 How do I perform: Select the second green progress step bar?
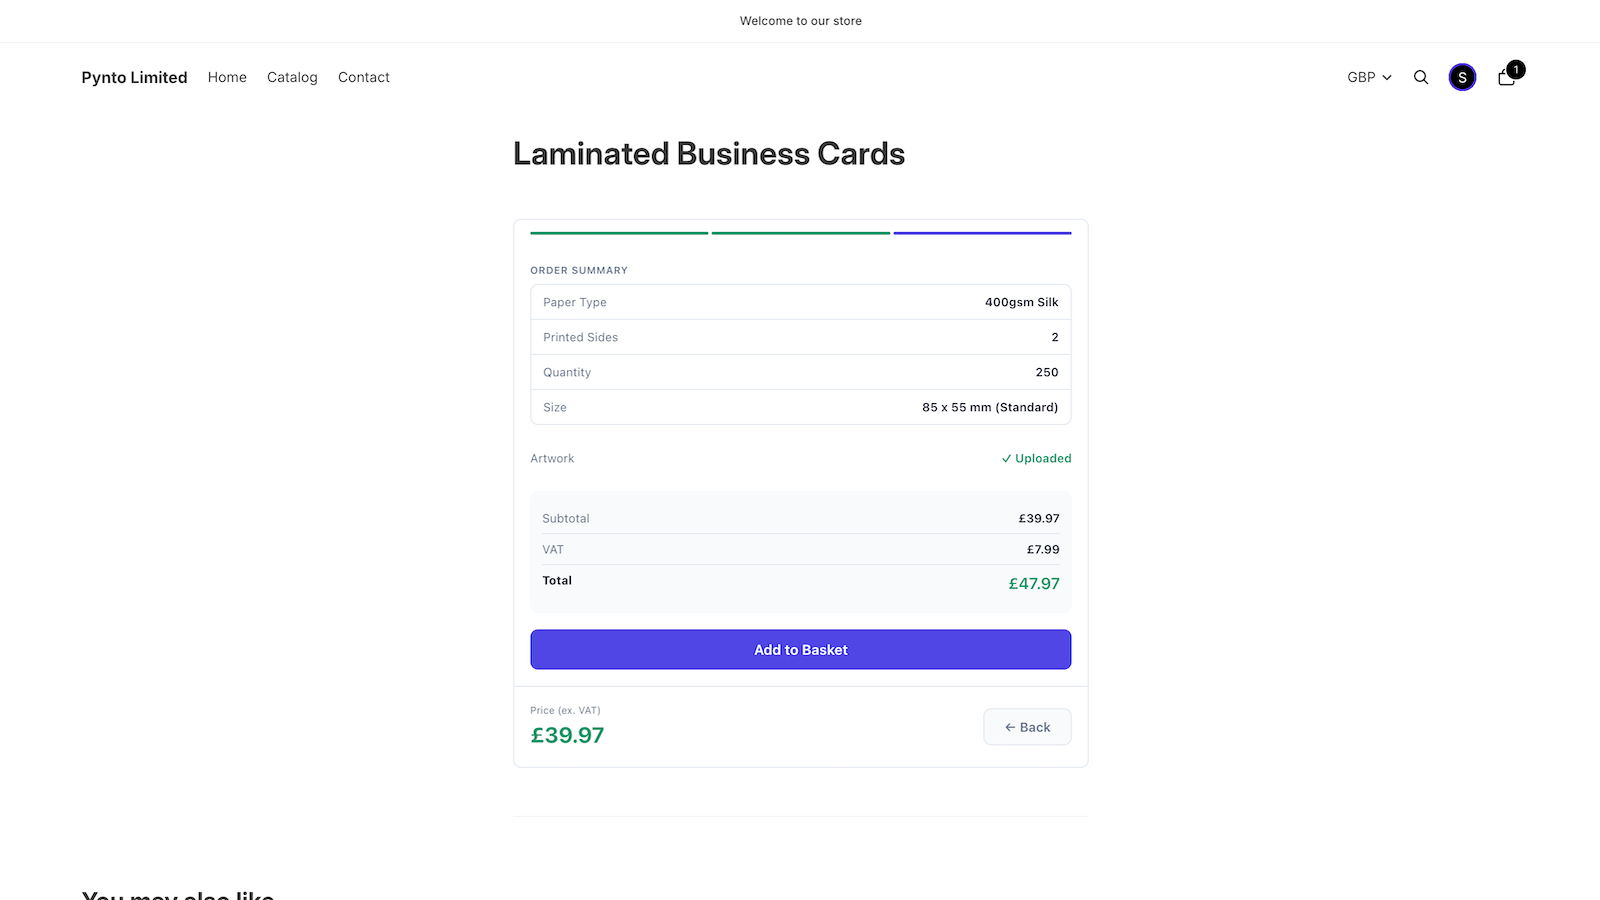coord(801,233)
